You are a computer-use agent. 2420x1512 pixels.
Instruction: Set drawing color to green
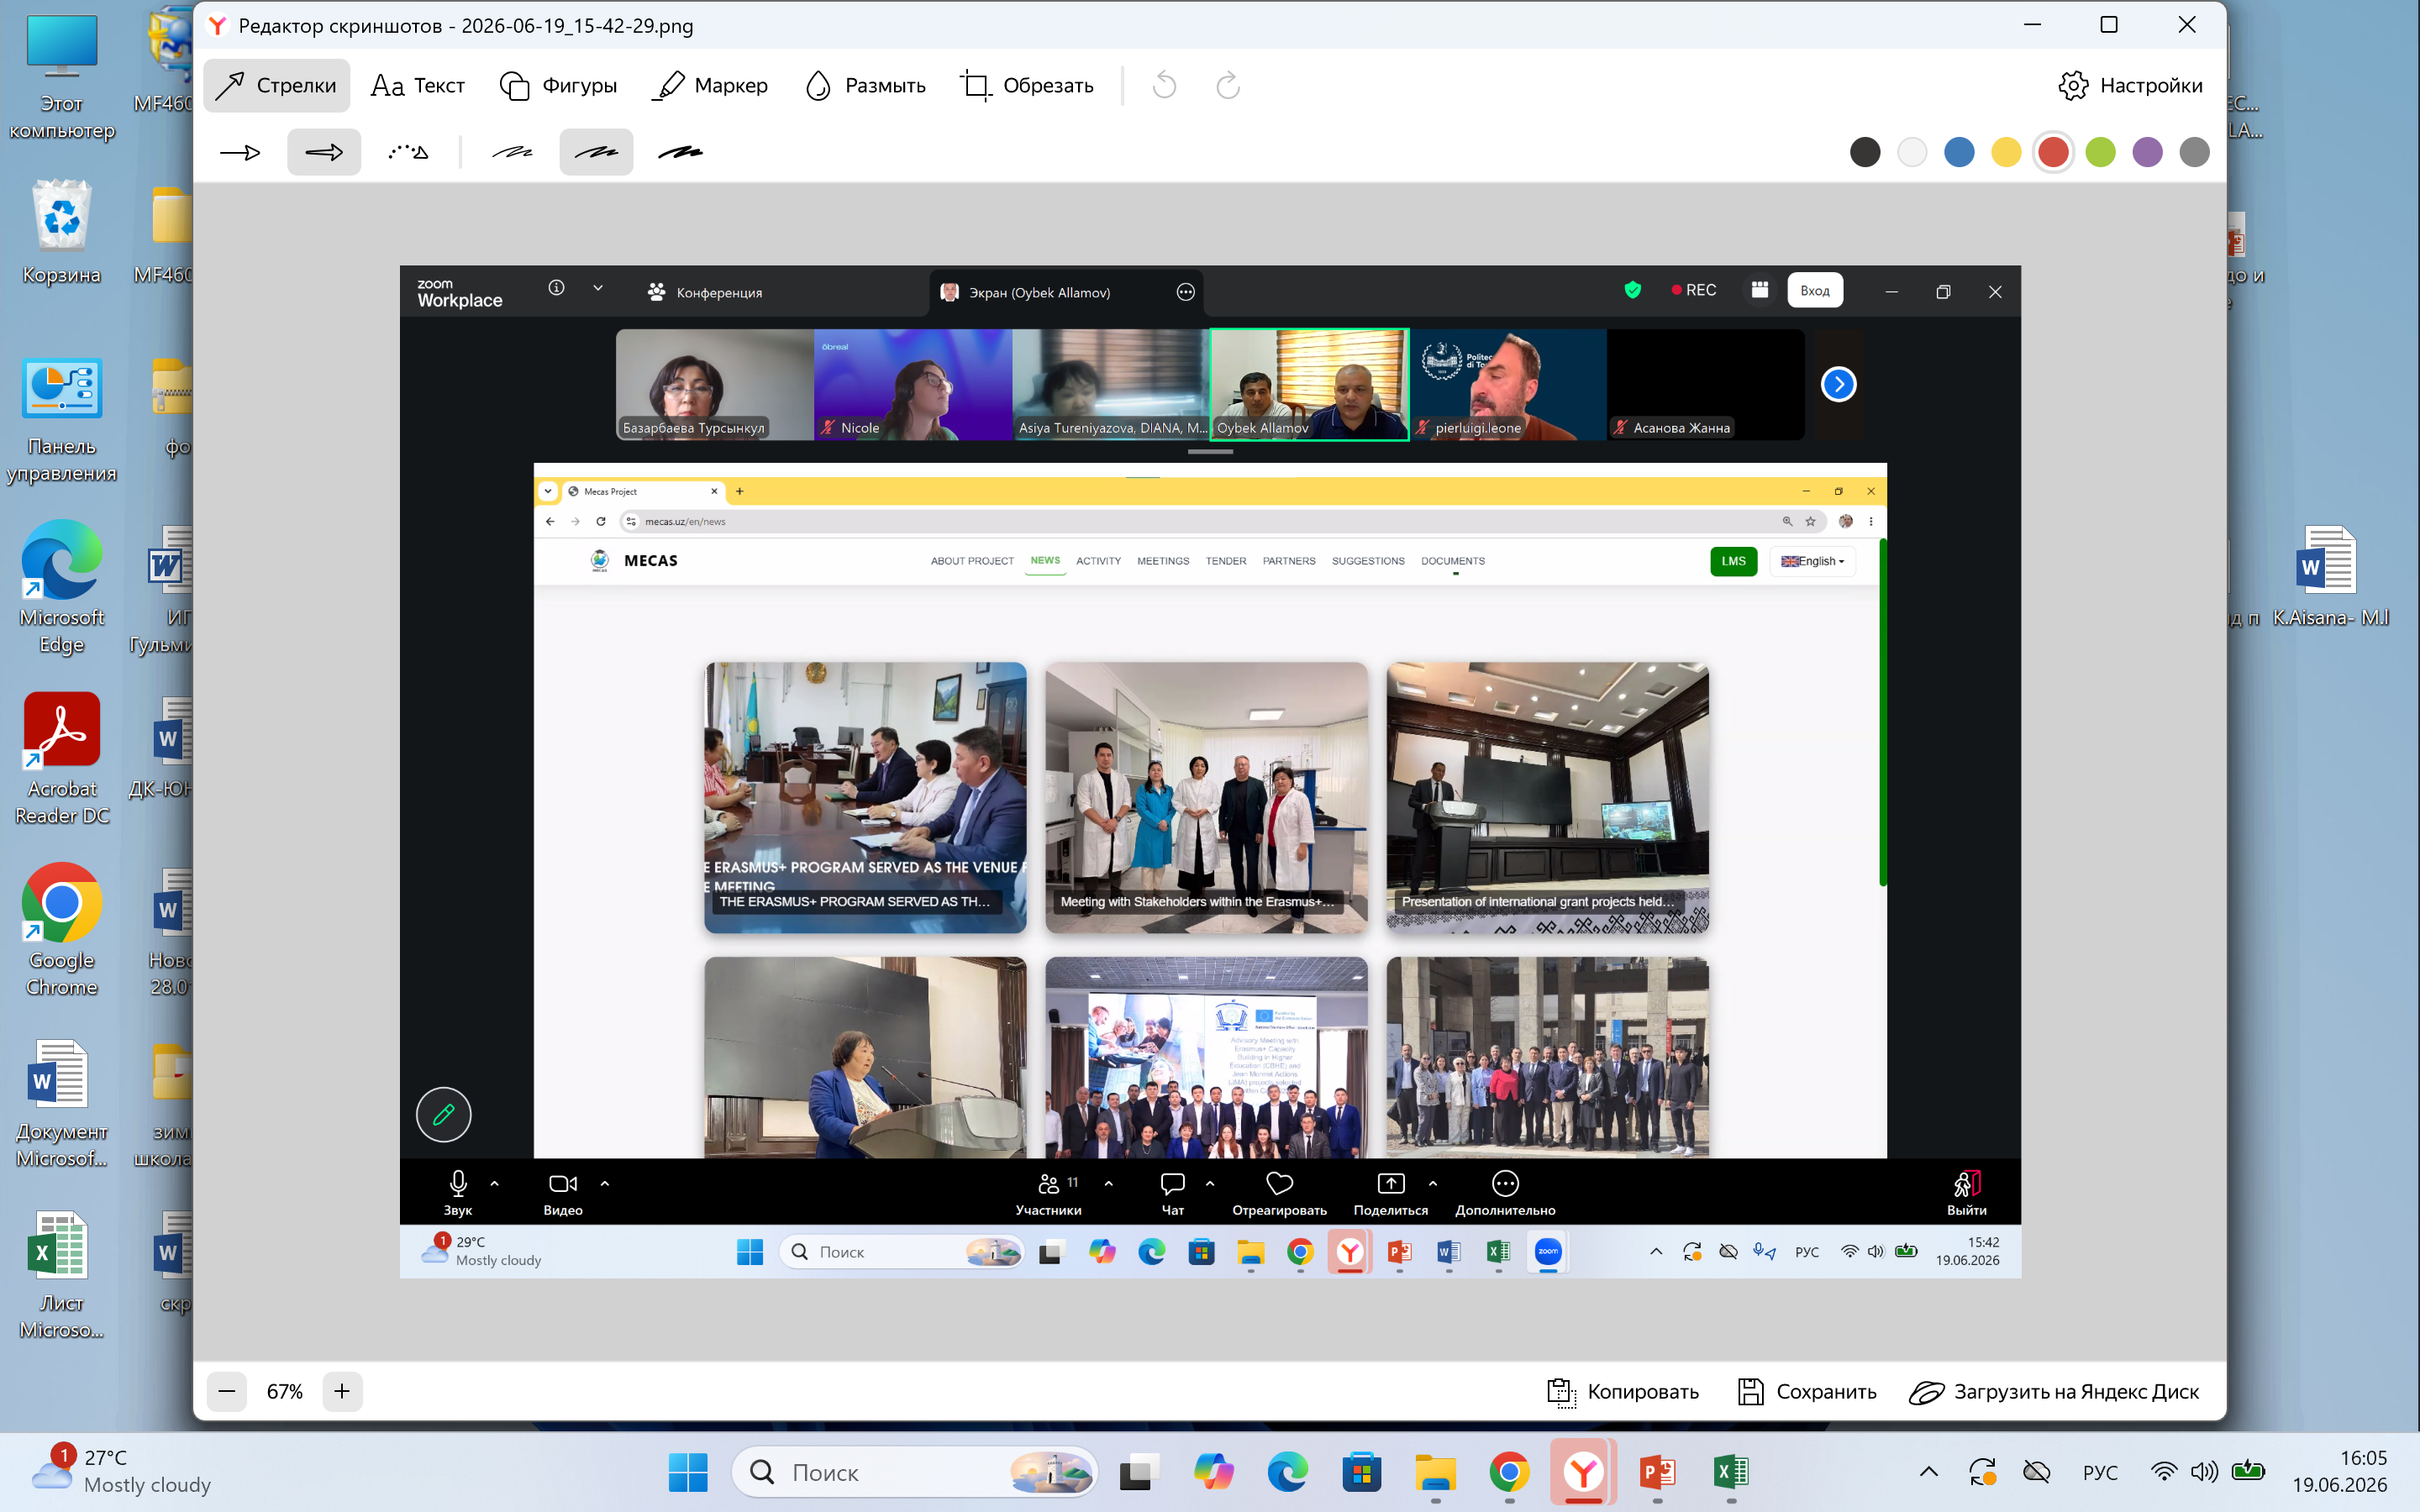coord(2100,152)
